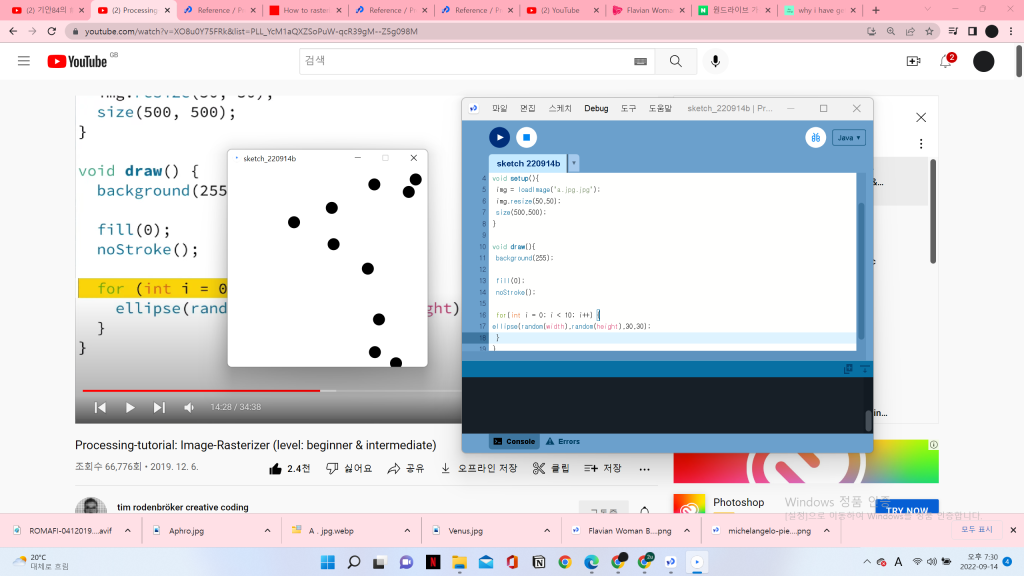Viewport: 1024px width, 576px height.
Task: Open the 파일 menu in Processing
Action: tap(500, 108)
